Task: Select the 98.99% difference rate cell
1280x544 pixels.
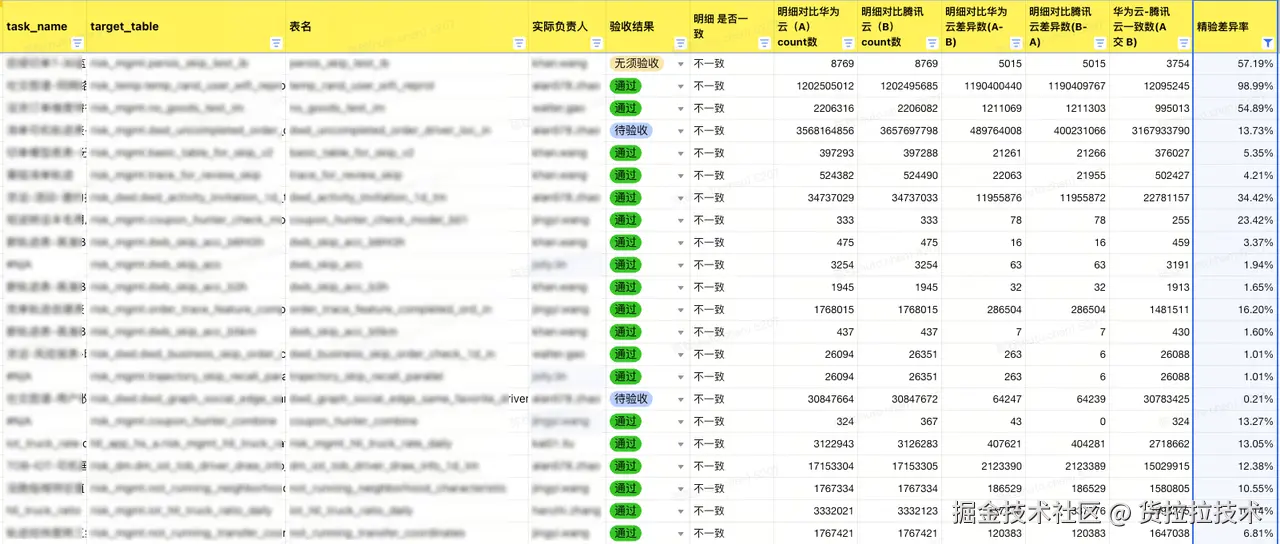Action: click(x=1236, y=86)
